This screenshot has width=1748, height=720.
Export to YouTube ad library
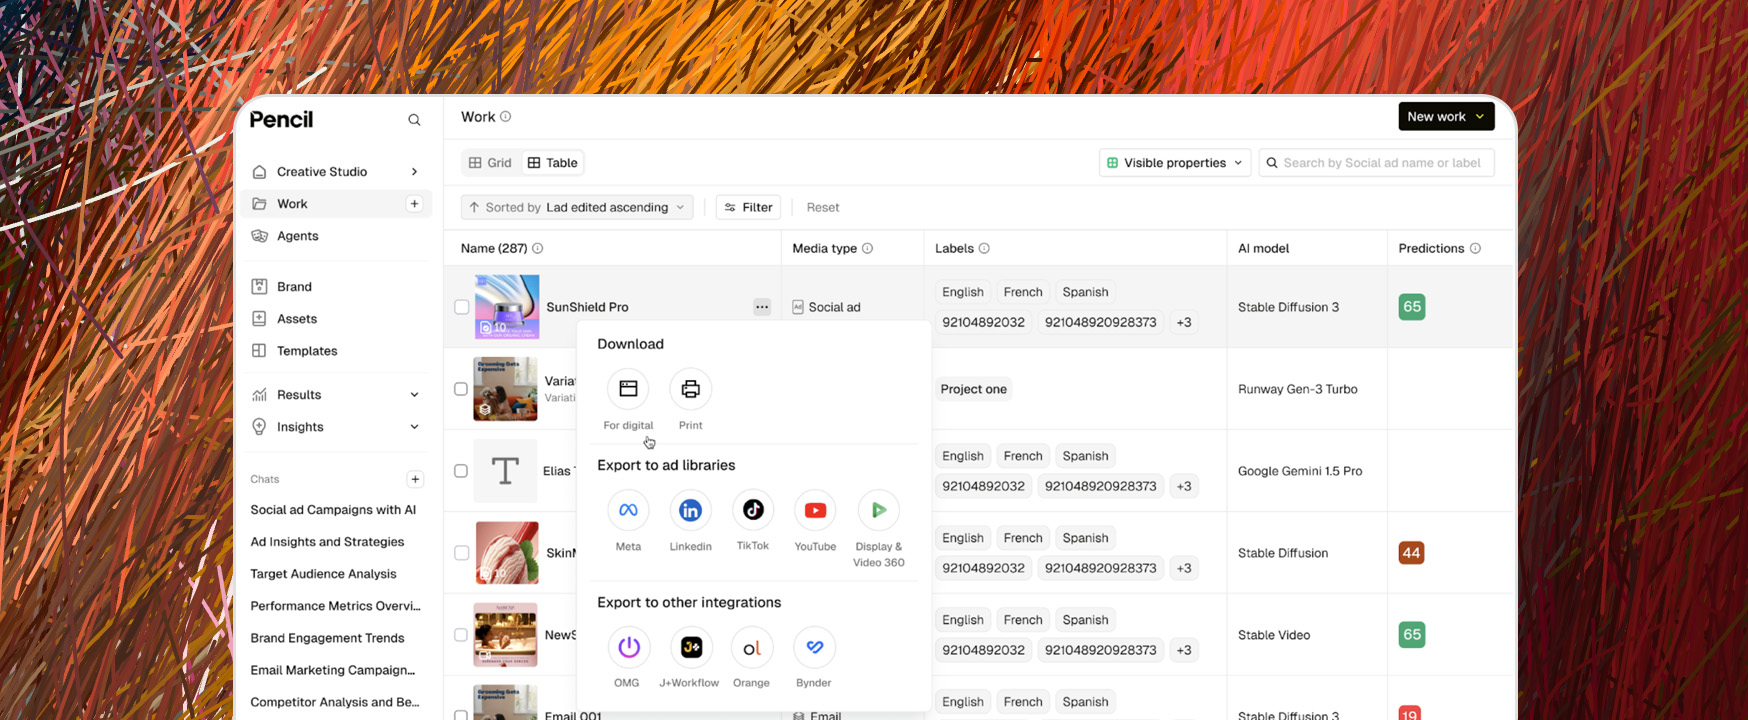[x=815, y=510]
